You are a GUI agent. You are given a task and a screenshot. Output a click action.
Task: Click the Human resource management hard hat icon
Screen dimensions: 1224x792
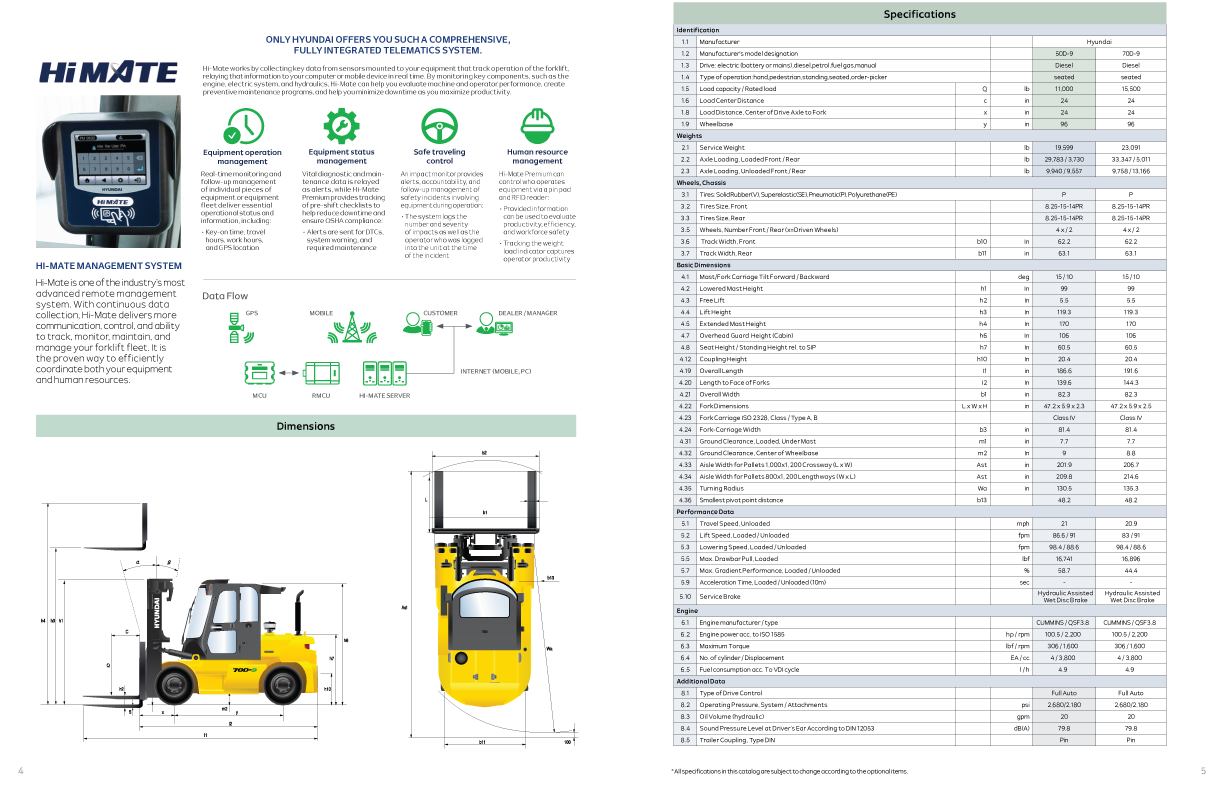tap(537, 127)
